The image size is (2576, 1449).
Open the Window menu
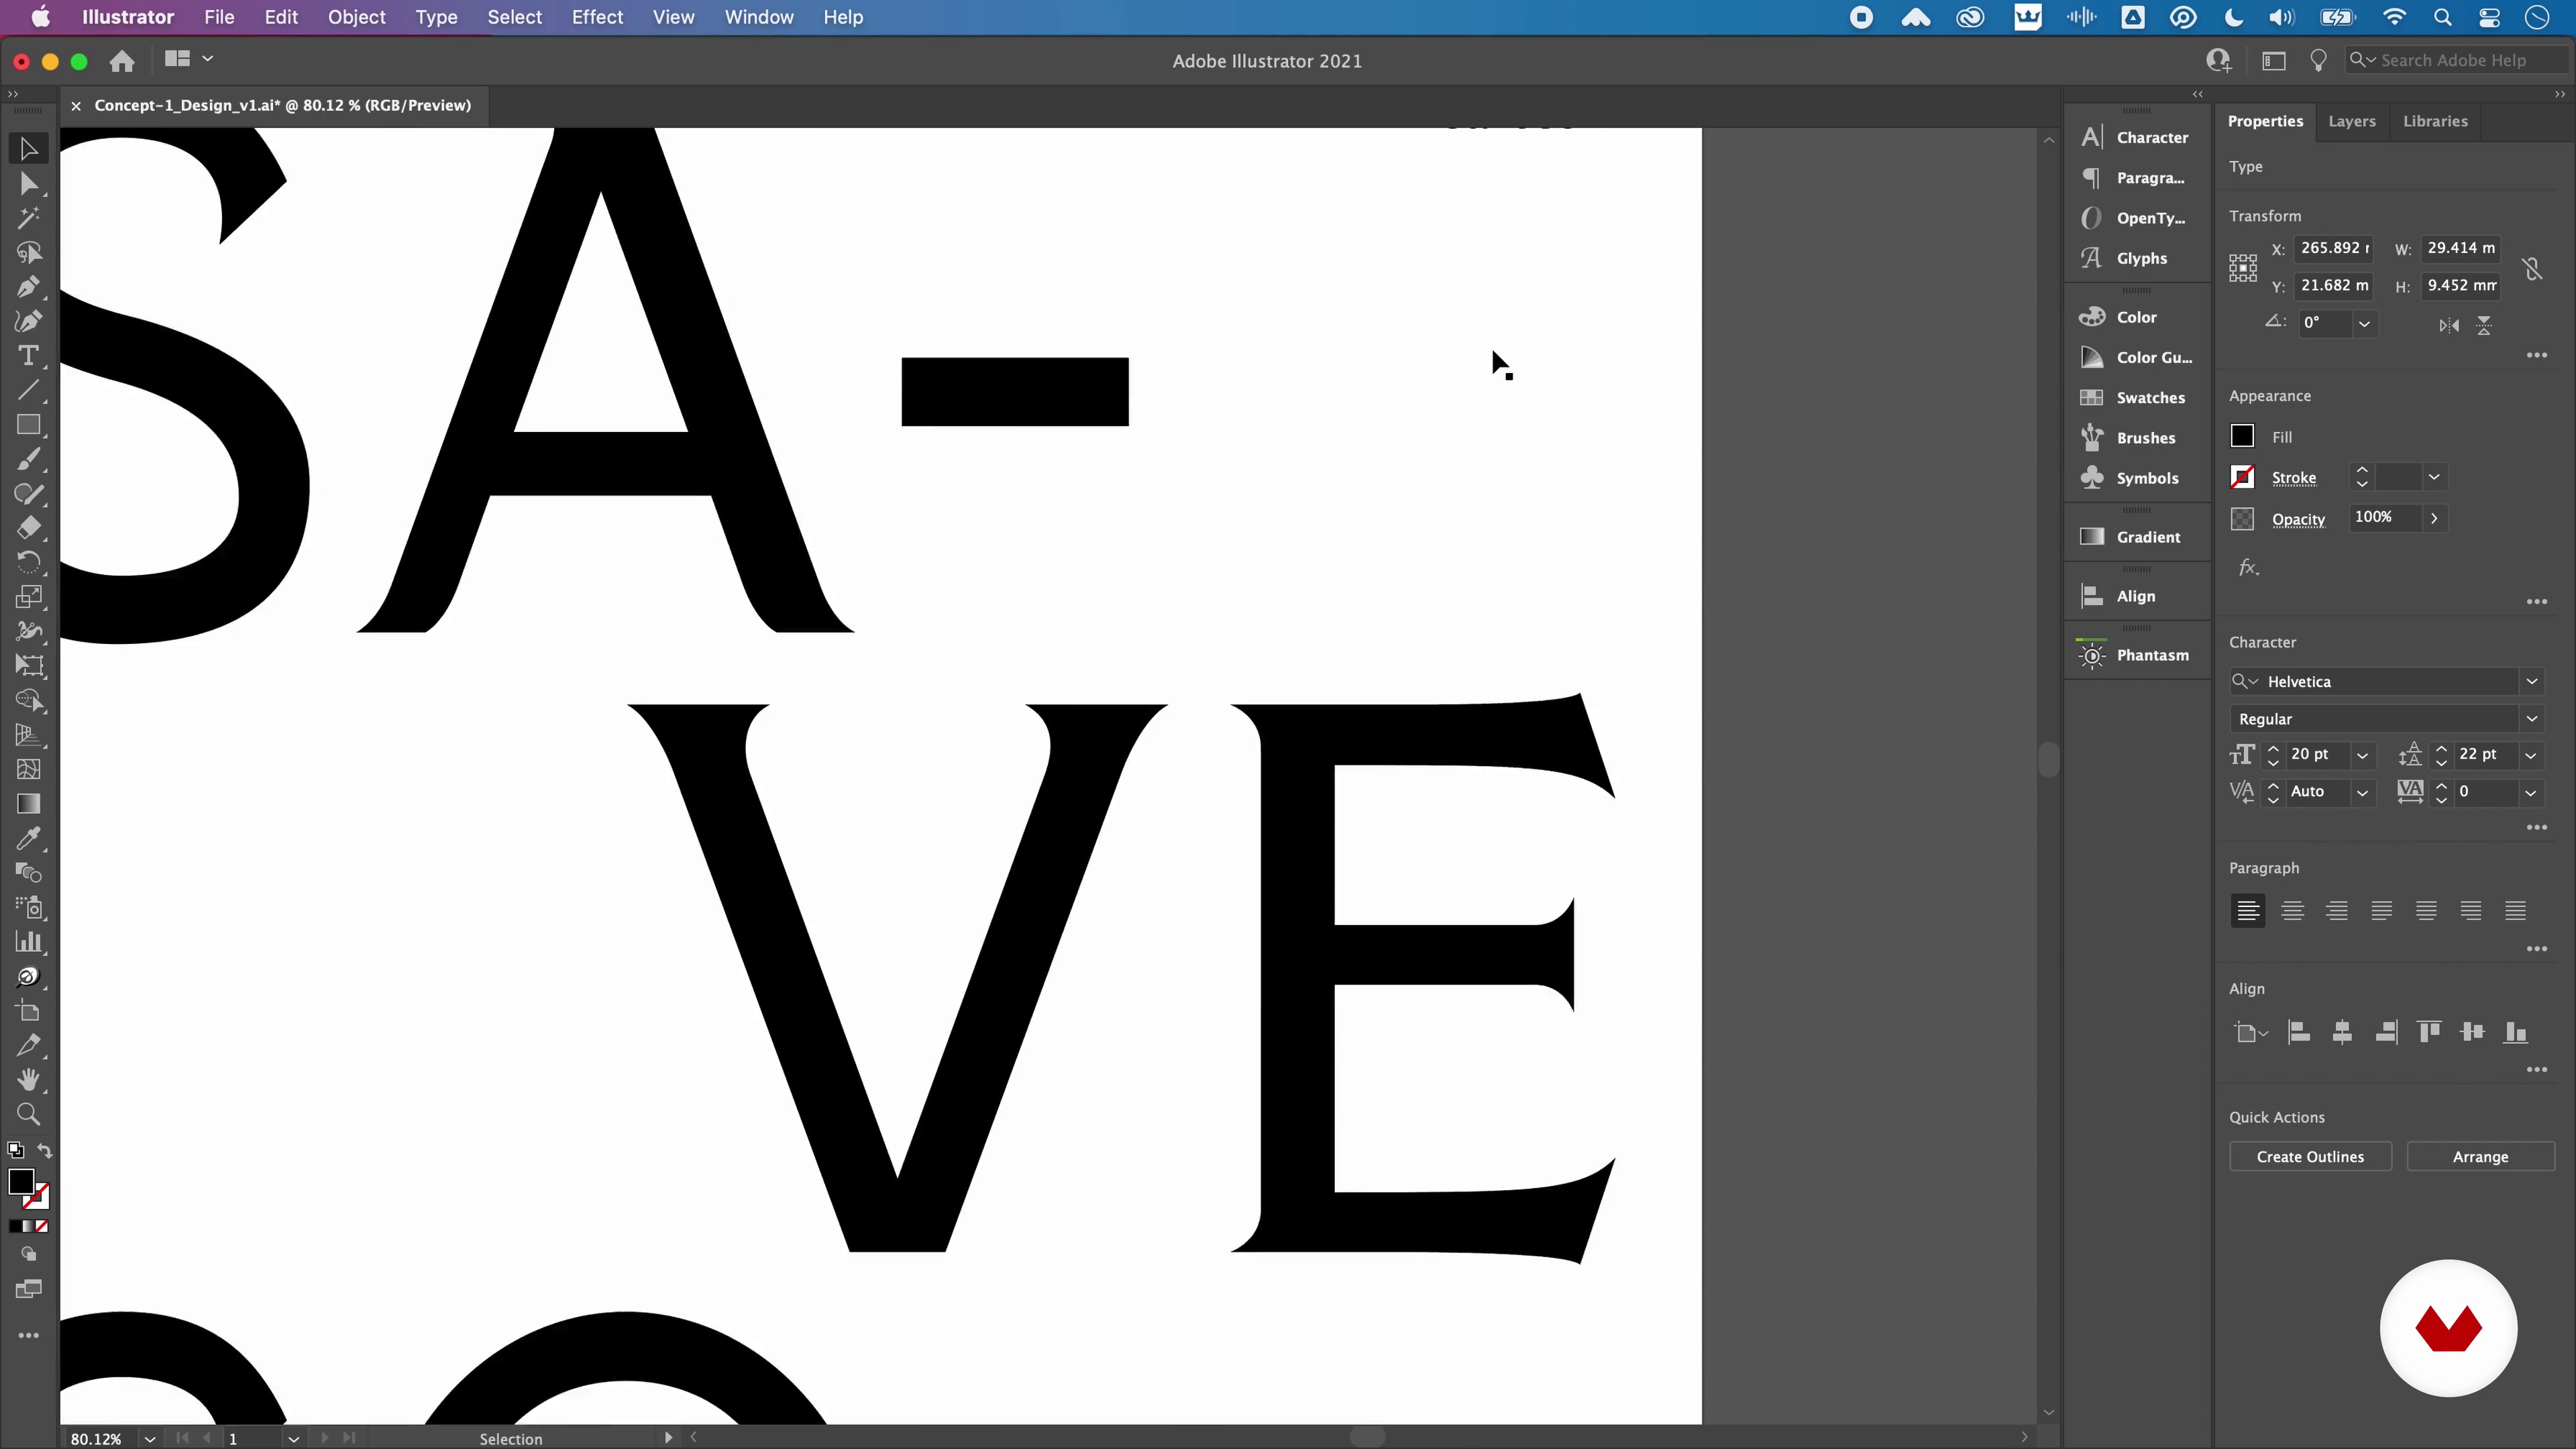[x=759, y=17]
